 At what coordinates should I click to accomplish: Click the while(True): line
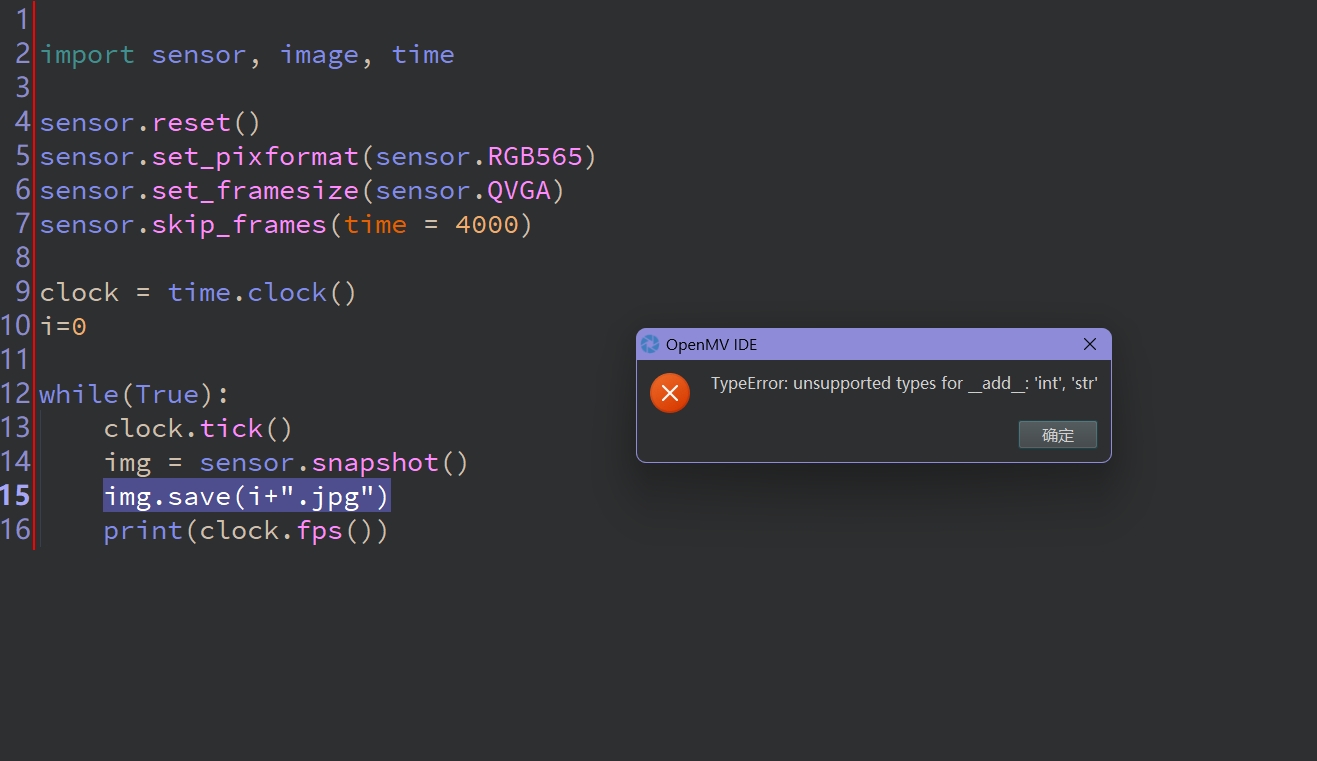[134, 395]
